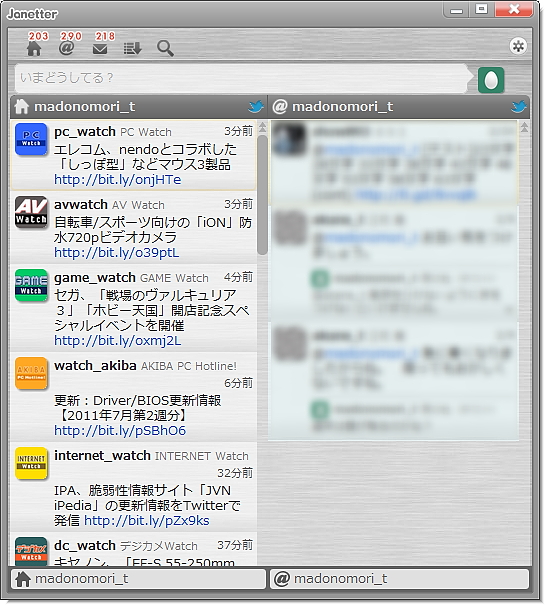Jump to top of mentions timeline arrow
Screen dimensions: 545x605
[x=524, y=127]
